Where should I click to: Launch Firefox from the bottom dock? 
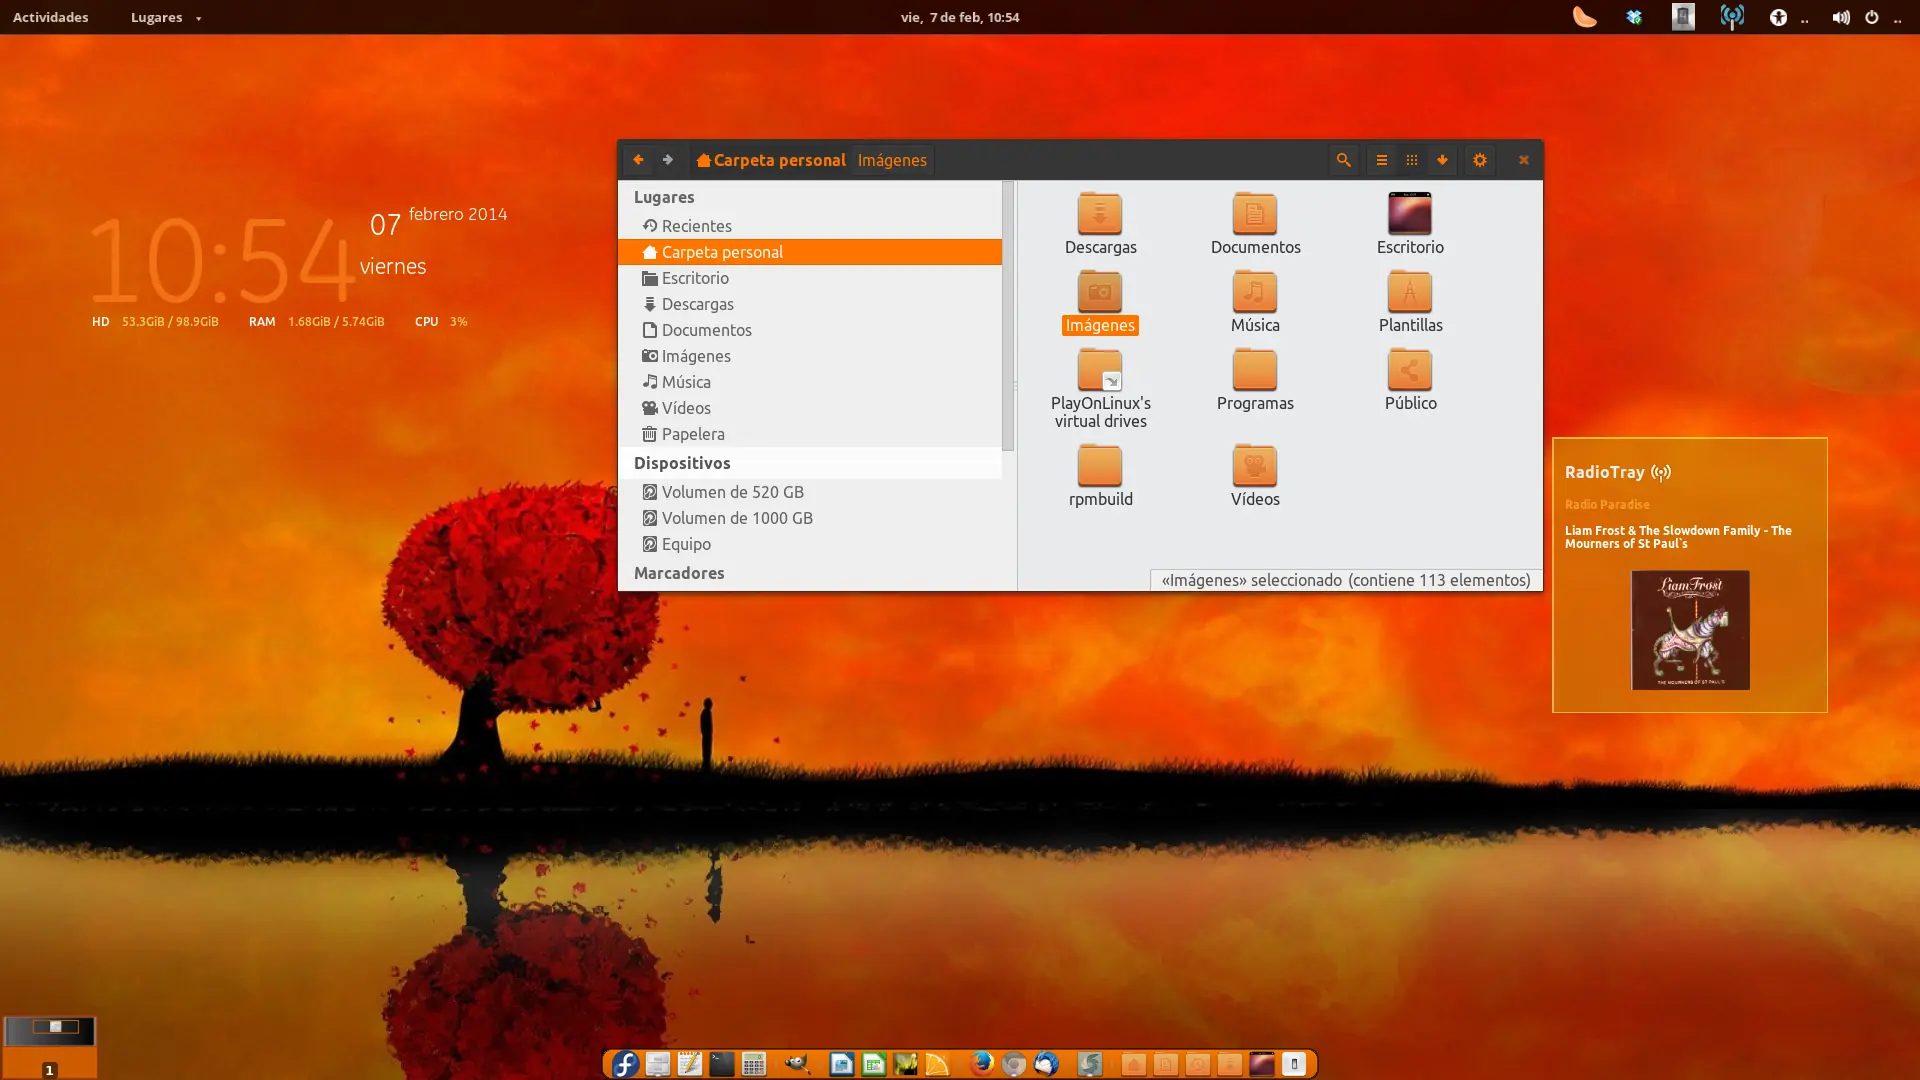point(981,1065)
